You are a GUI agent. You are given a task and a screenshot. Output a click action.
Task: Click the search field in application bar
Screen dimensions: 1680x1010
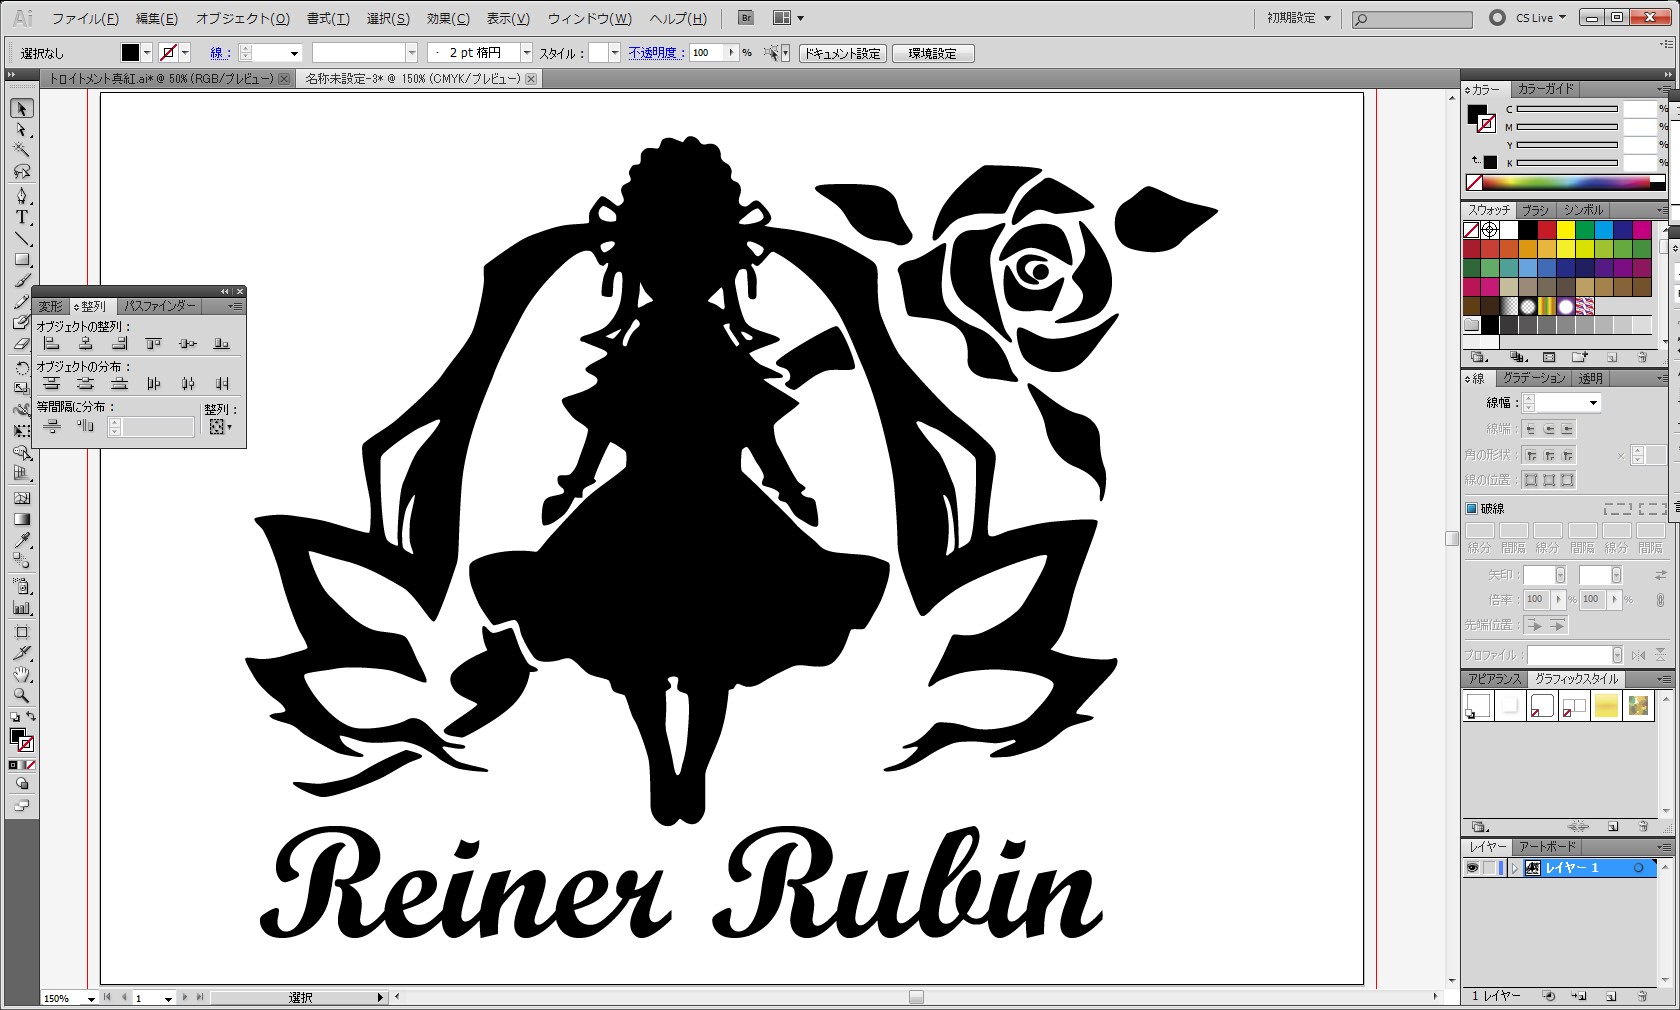tap(1412, 19)
